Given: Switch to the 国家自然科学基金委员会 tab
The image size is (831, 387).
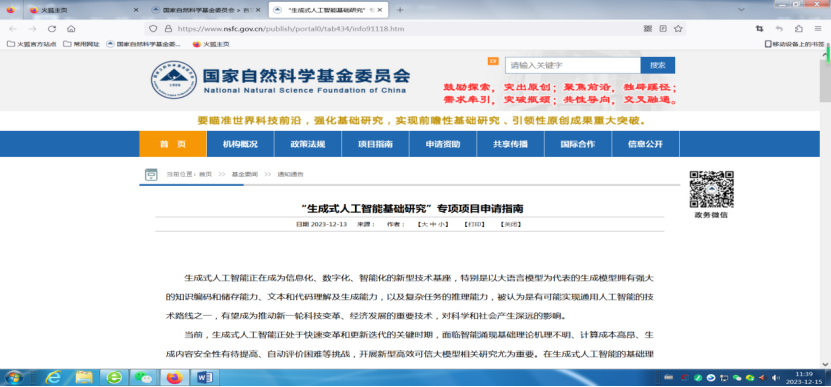Looking at the screenshot, I should point(206,10).
